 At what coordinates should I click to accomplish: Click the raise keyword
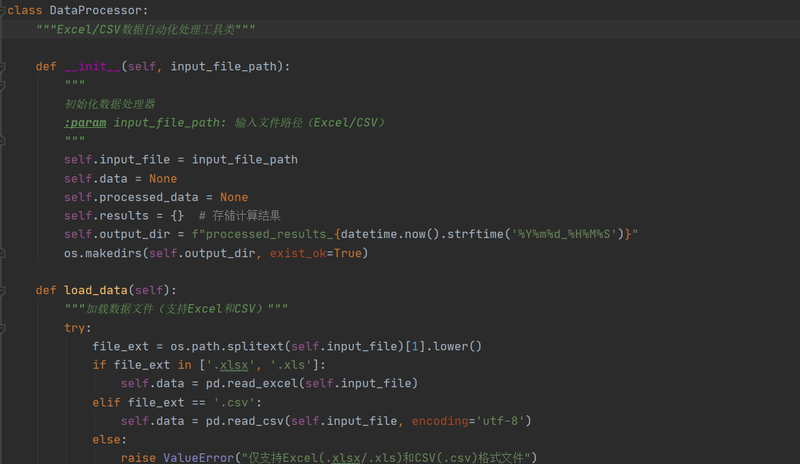click(x=138, y=457)
